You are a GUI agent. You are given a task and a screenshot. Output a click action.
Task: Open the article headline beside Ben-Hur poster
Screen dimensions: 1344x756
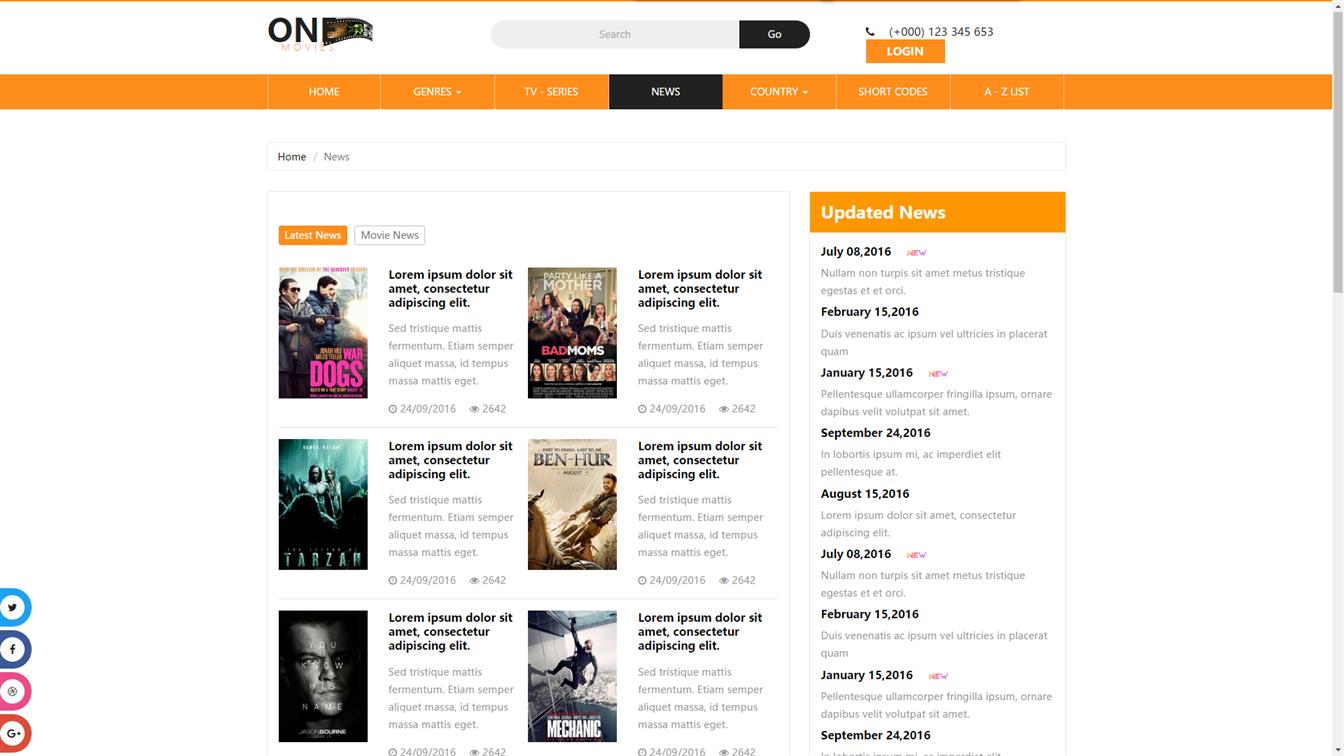(x=700, y=460)
